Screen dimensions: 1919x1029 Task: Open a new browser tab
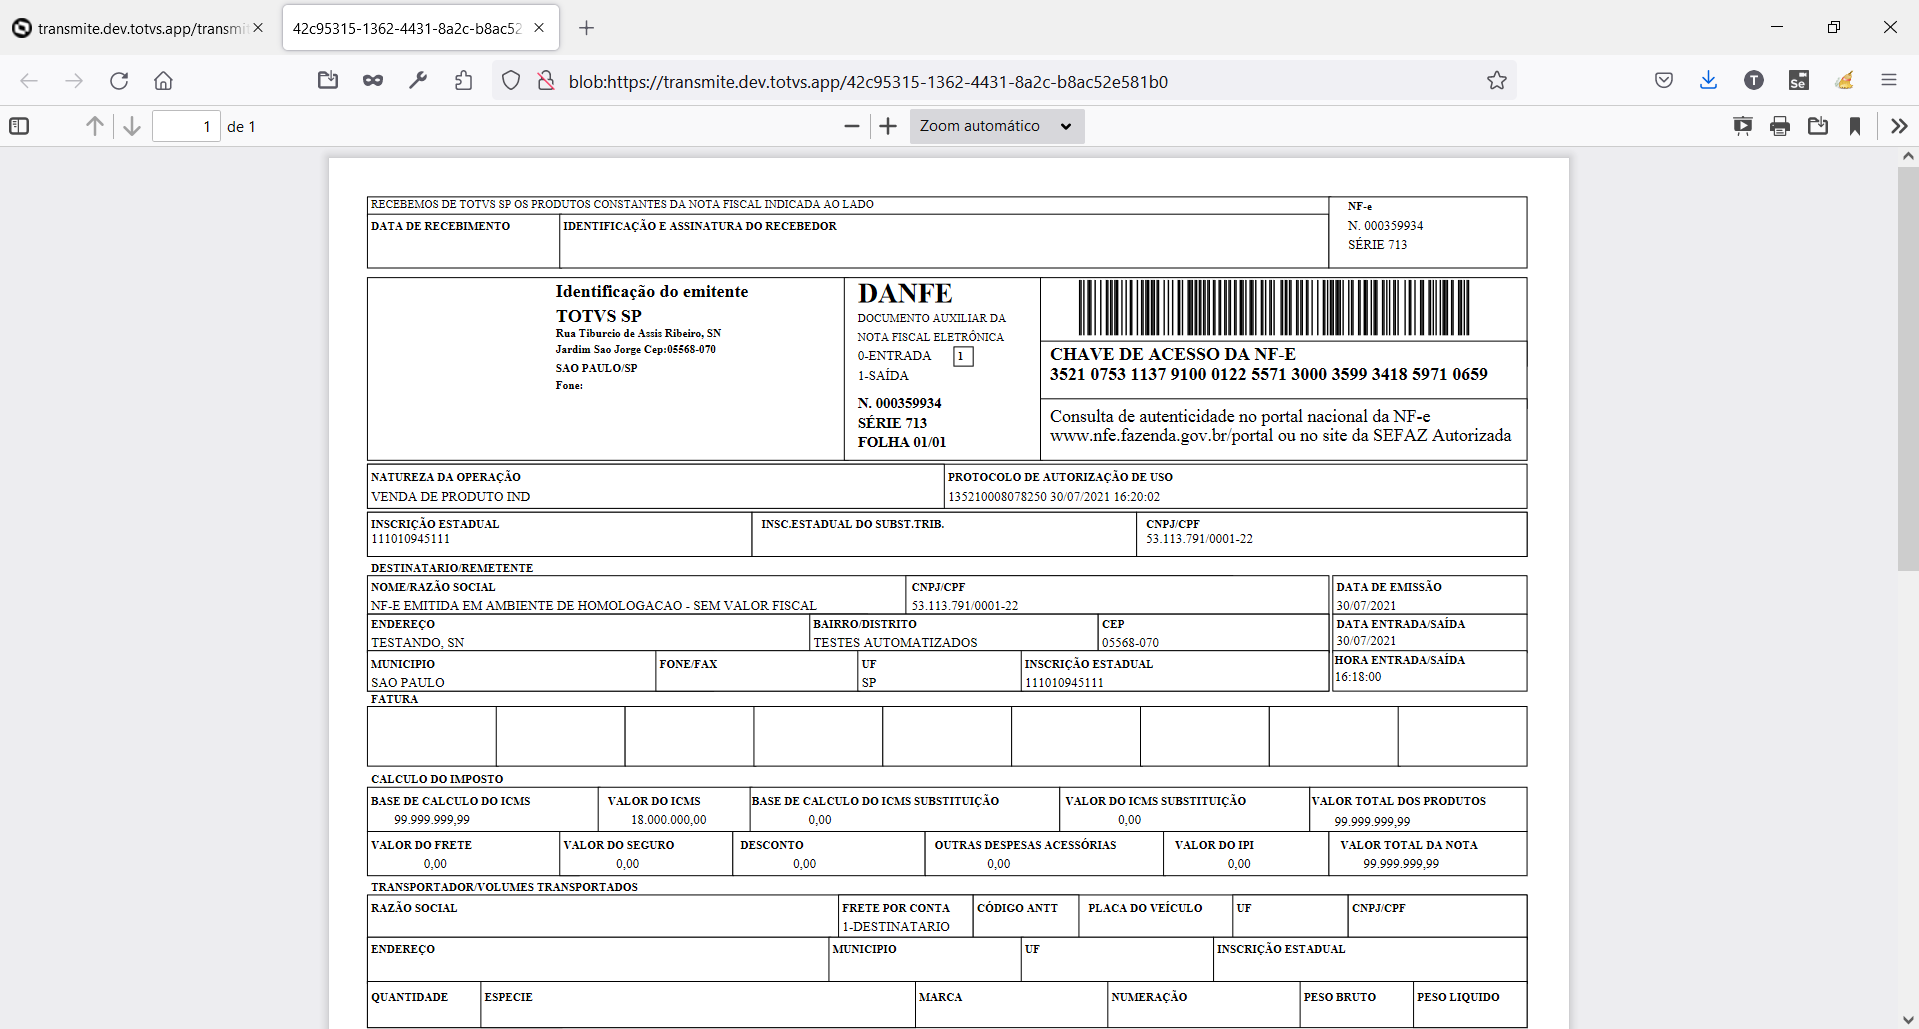pos(587,28)
